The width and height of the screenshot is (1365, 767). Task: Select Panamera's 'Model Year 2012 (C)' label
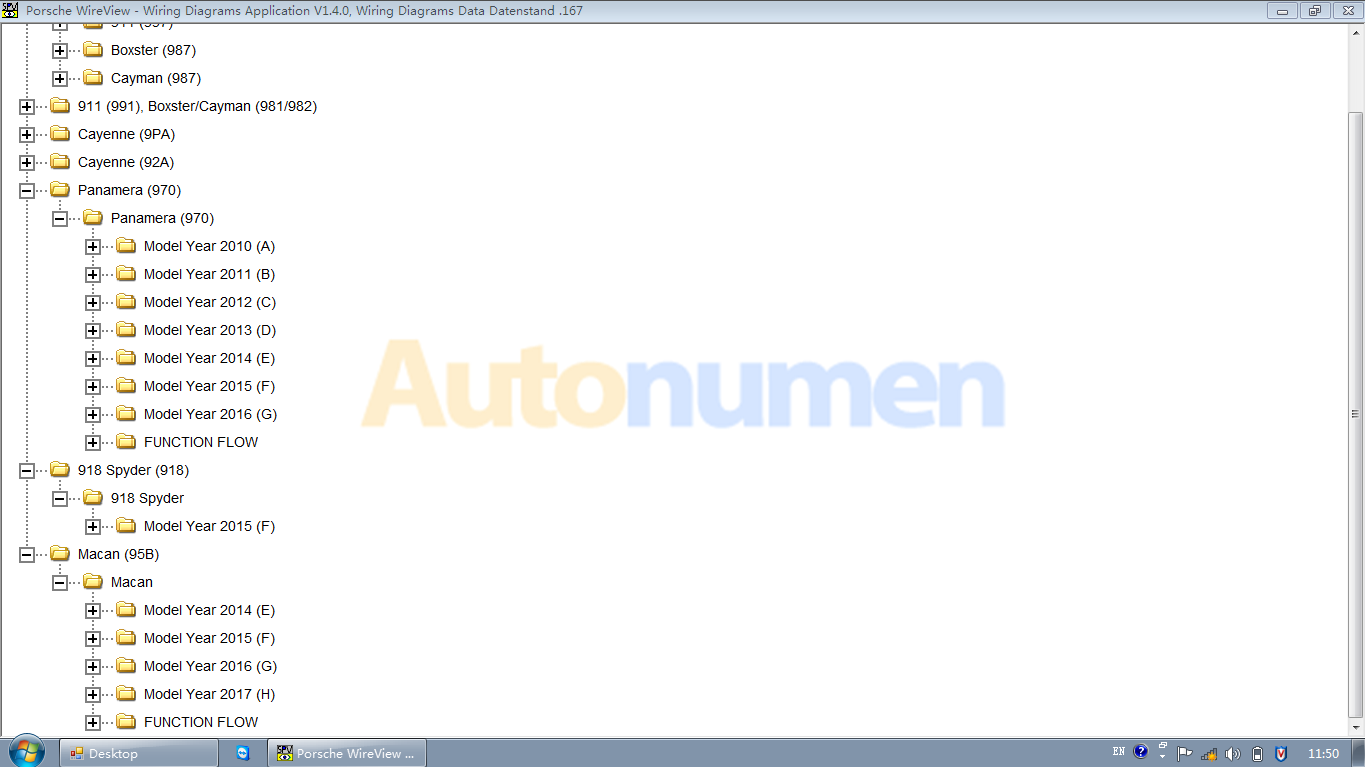(210, 302)
